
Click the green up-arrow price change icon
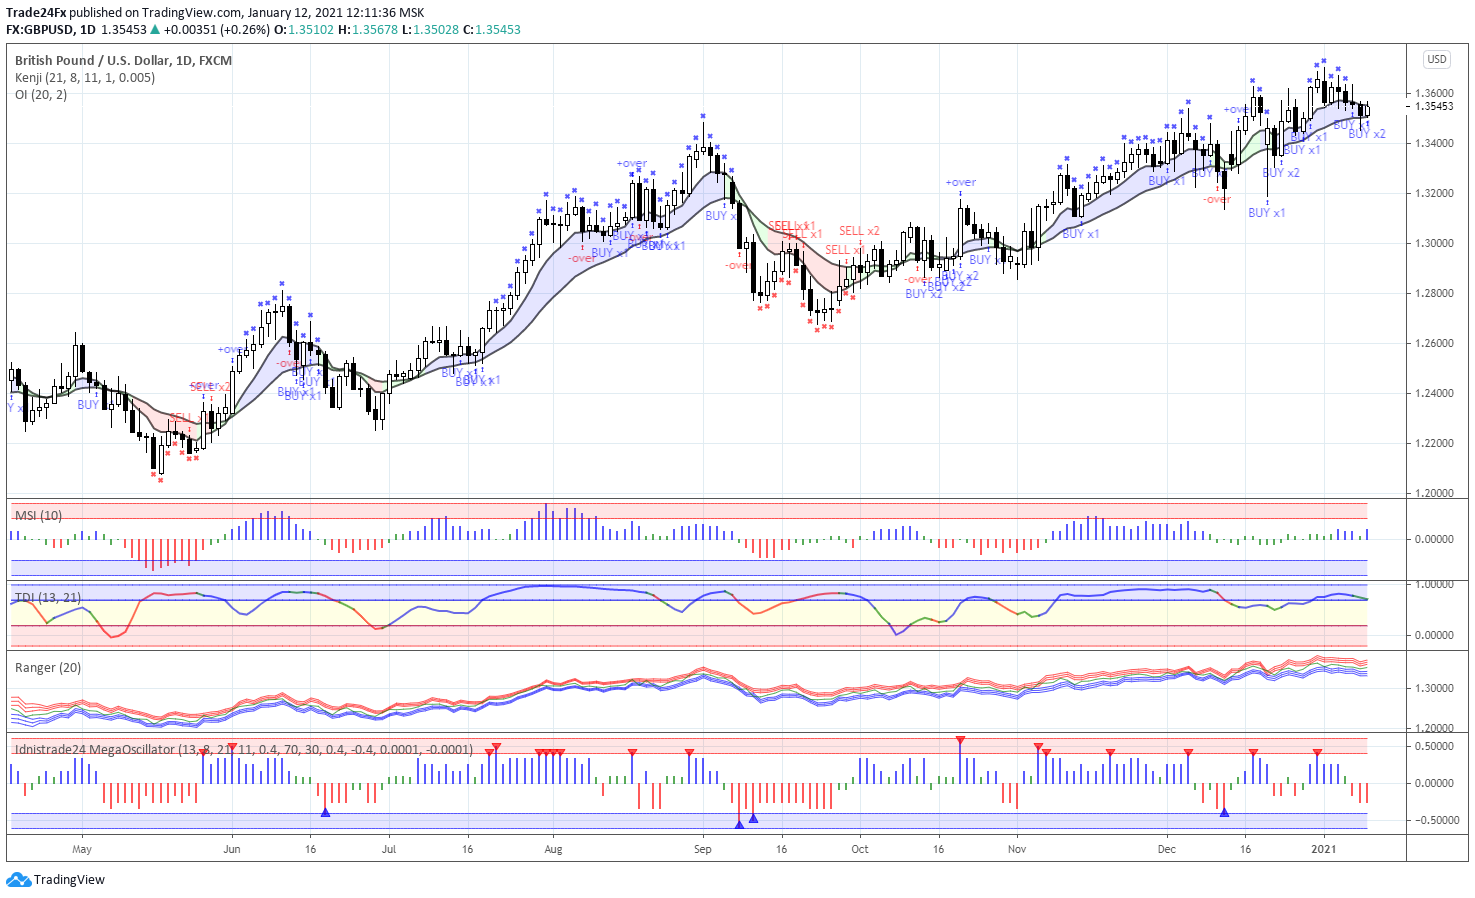(x=155, y=30)
